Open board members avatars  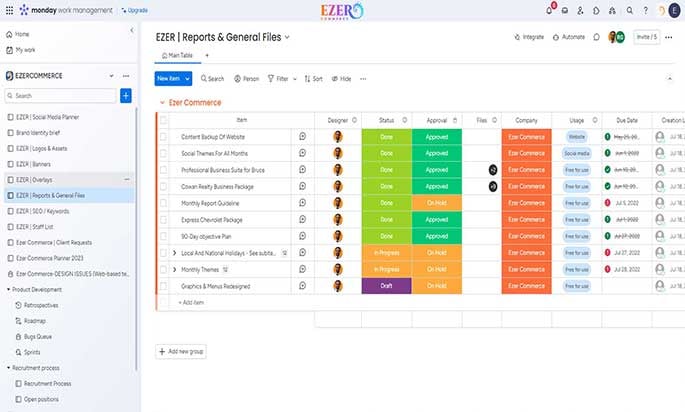pos(616,37)
